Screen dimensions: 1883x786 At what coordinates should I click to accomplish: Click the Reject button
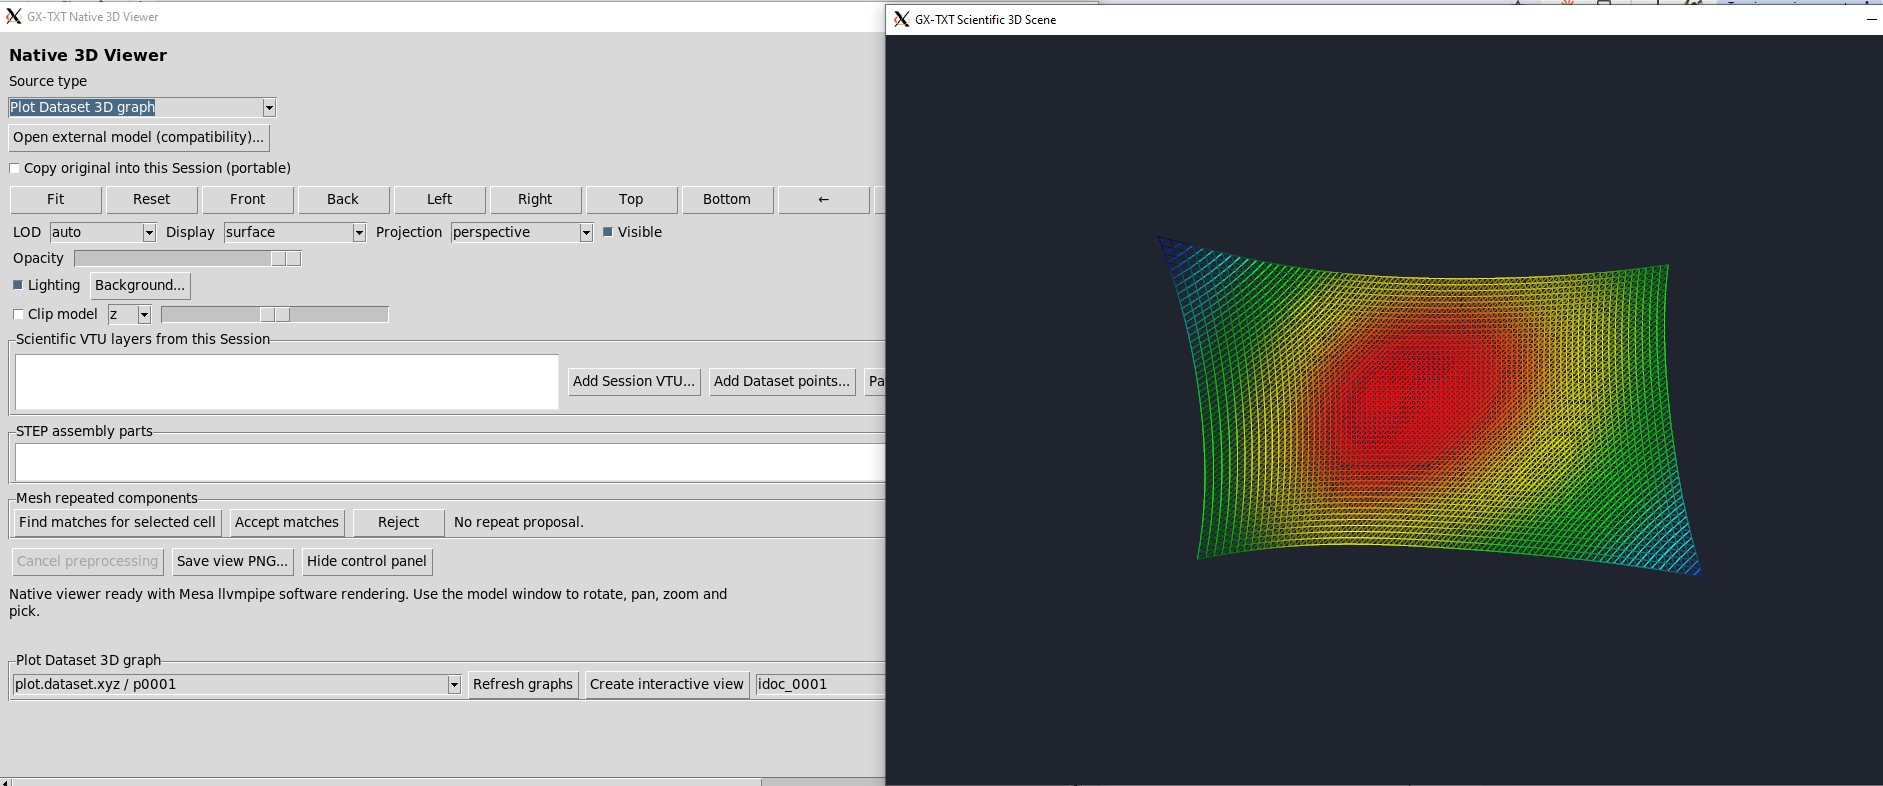point(399,522)
